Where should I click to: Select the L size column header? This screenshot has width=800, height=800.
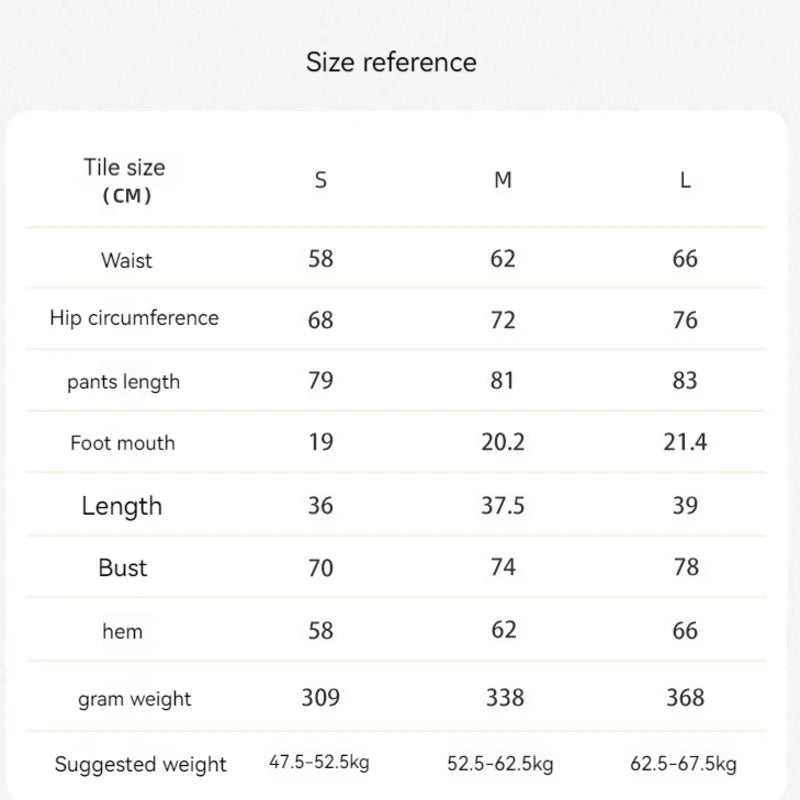(685, 181)
